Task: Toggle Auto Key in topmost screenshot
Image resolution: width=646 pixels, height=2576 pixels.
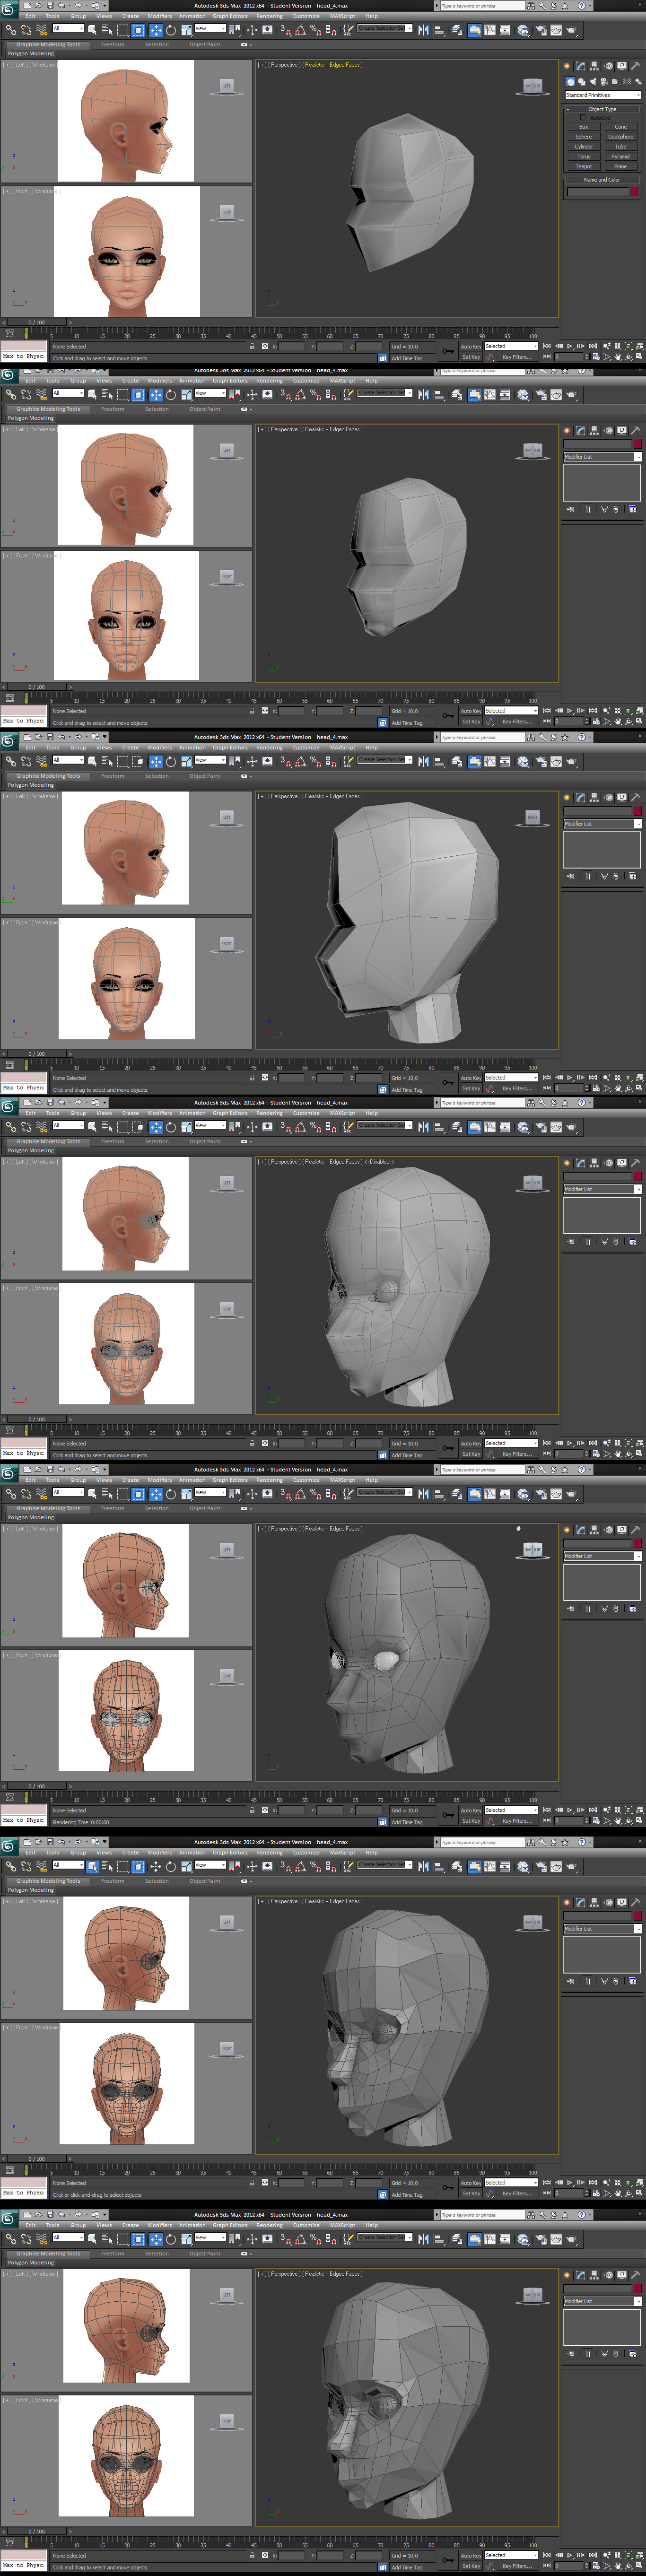Action: [x=470, y=346]
